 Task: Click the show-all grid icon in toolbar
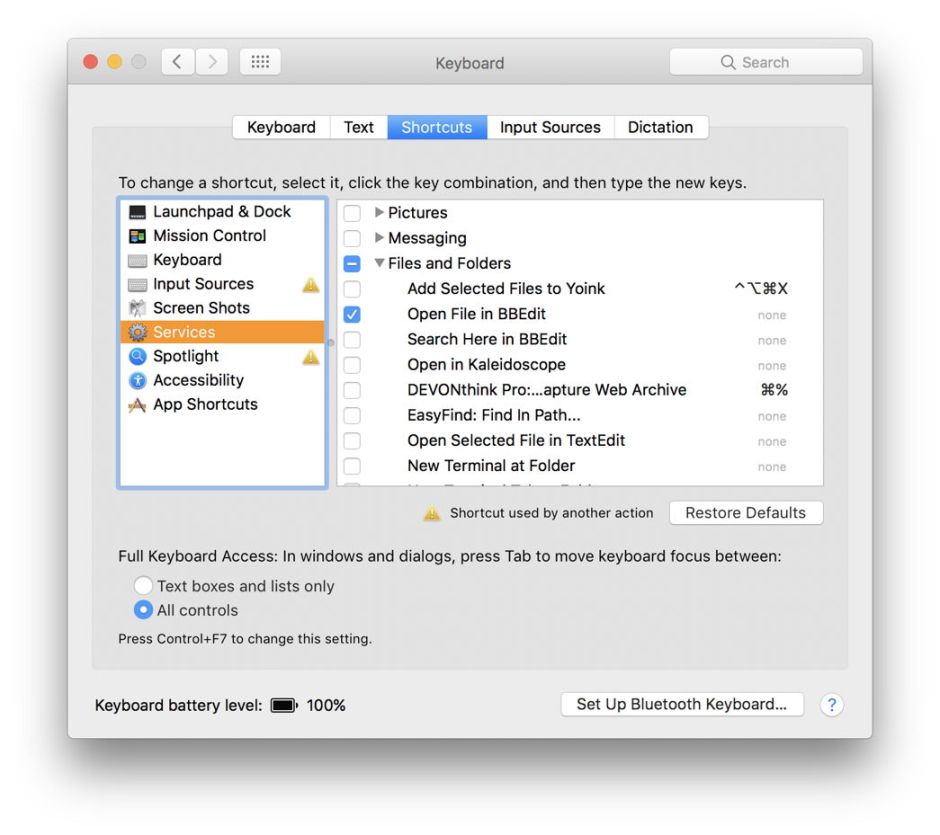click(260, 62)
